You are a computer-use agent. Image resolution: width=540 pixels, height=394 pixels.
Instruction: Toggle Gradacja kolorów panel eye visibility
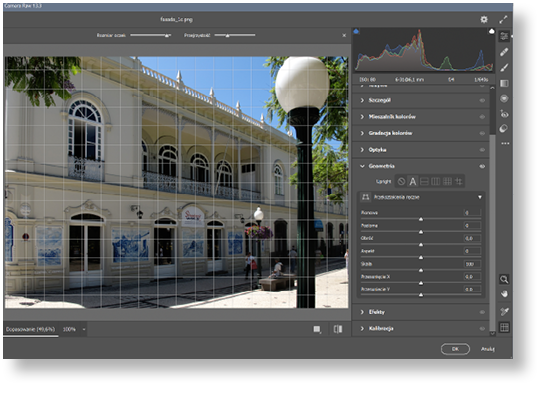point(482,133)
